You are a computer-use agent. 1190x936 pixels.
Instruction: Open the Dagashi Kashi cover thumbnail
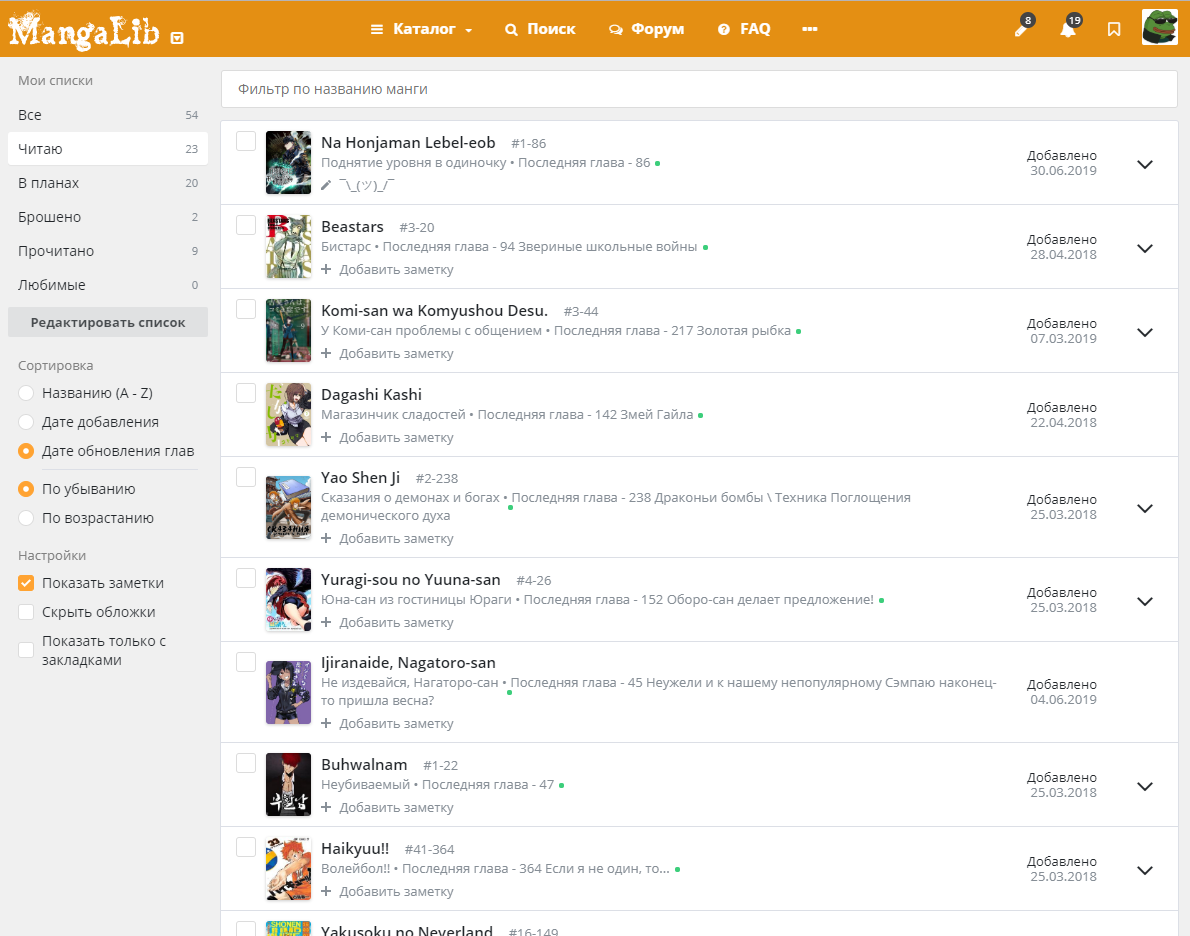(x=288, y=414)
